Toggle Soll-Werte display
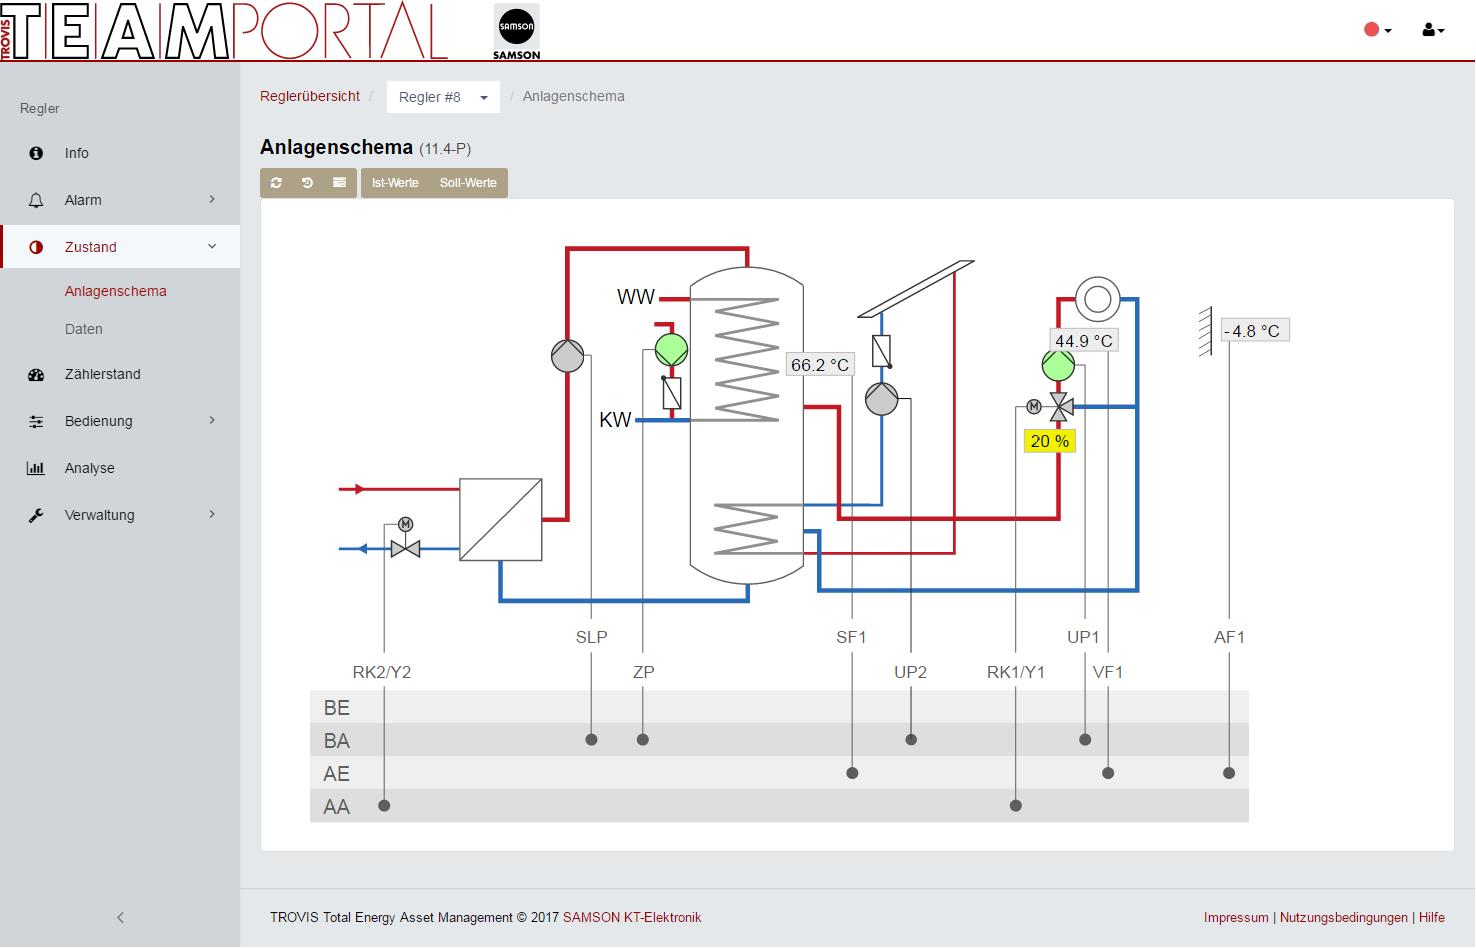 (468, 183)
